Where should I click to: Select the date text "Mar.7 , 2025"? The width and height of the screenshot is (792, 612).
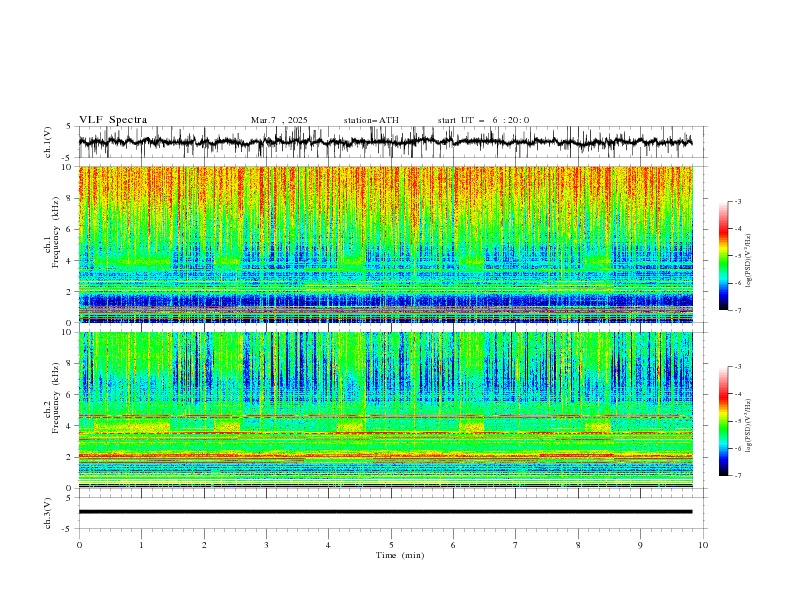[x=279, y=120]
